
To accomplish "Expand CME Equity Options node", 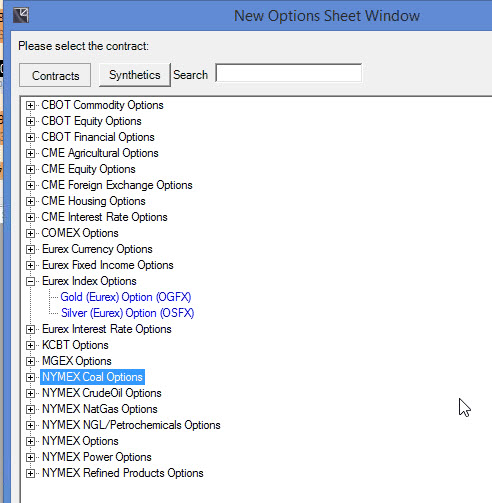I will pos(30,169).
